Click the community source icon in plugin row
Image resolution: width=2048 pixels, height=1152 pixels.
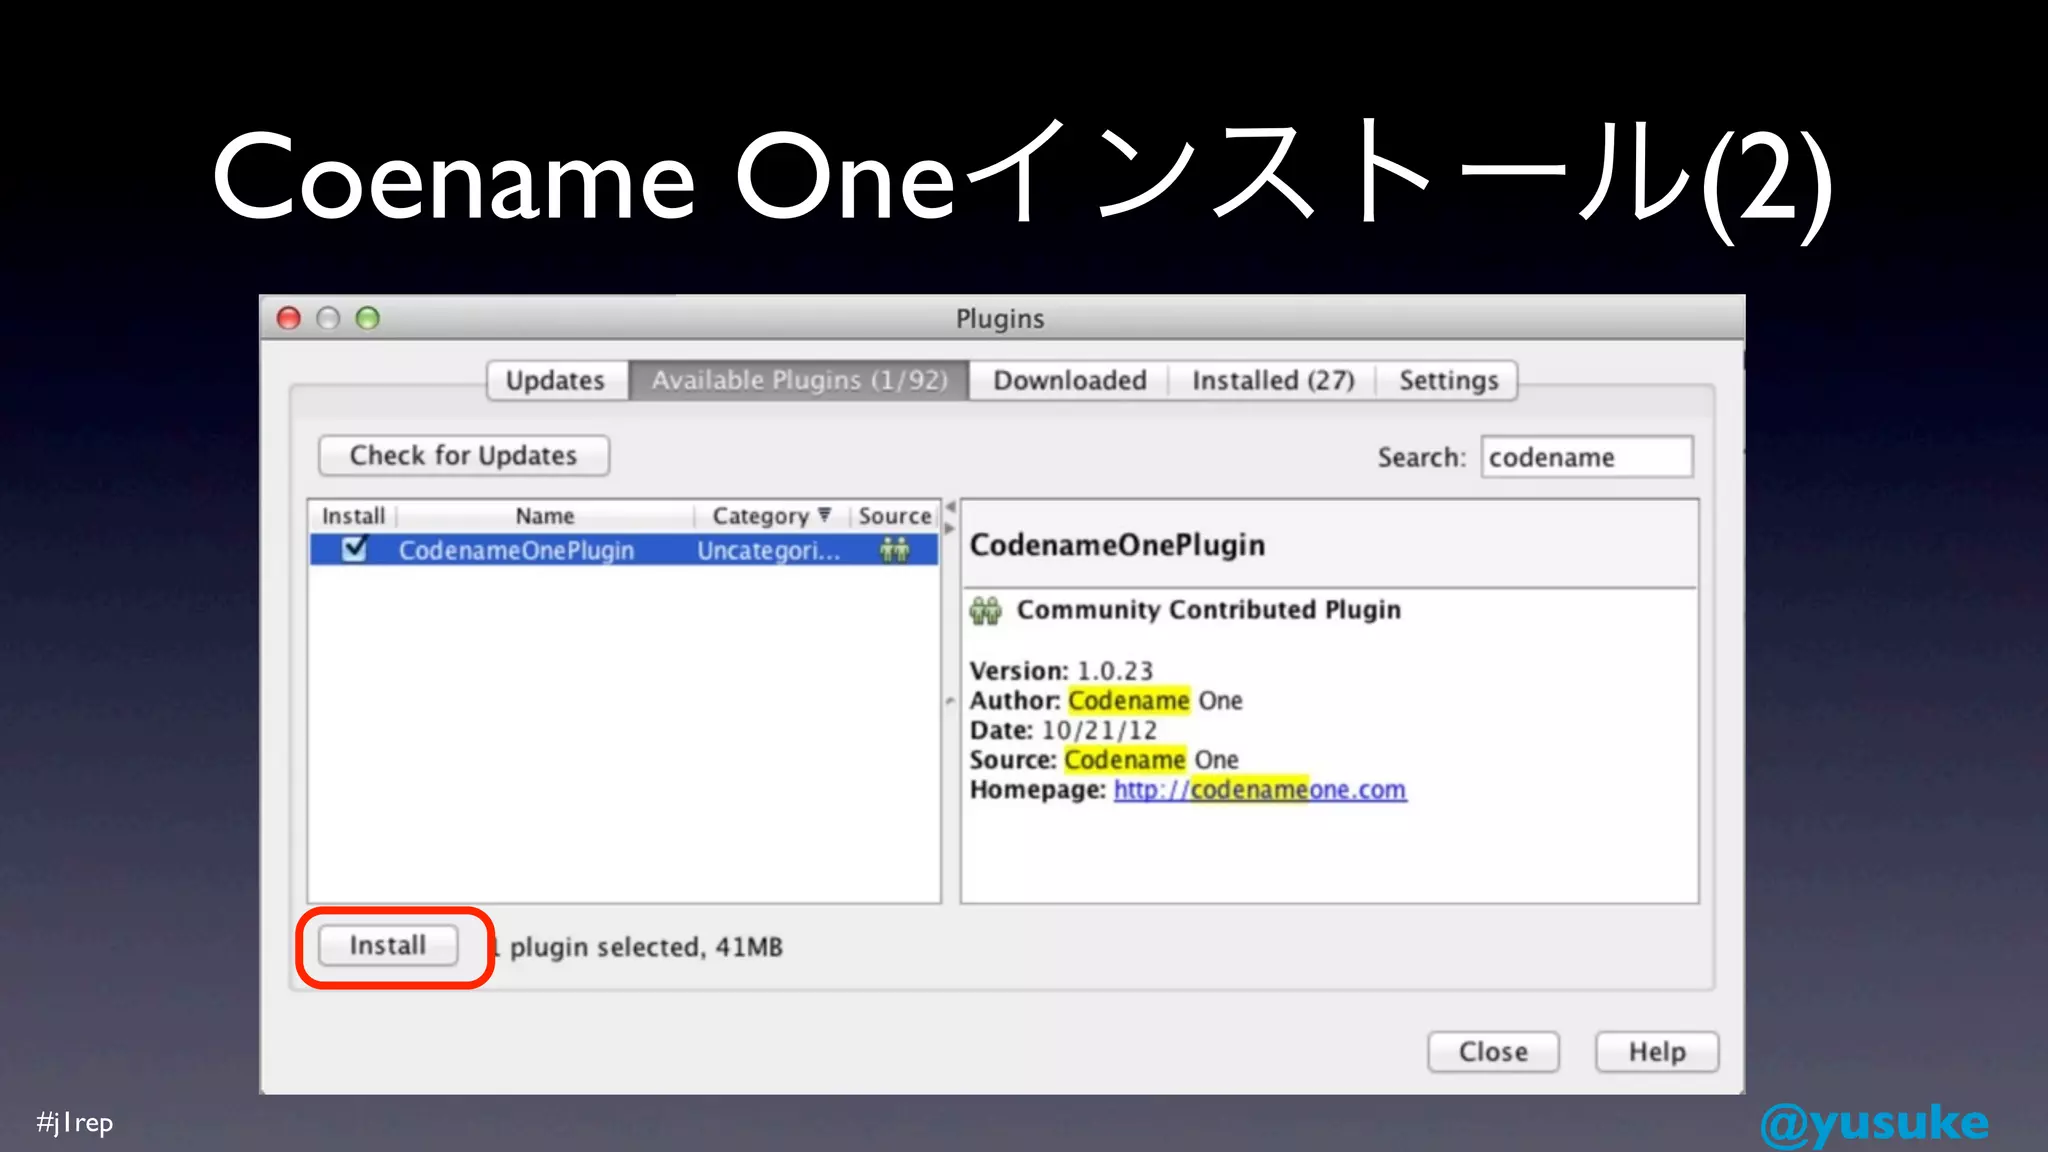894,550
